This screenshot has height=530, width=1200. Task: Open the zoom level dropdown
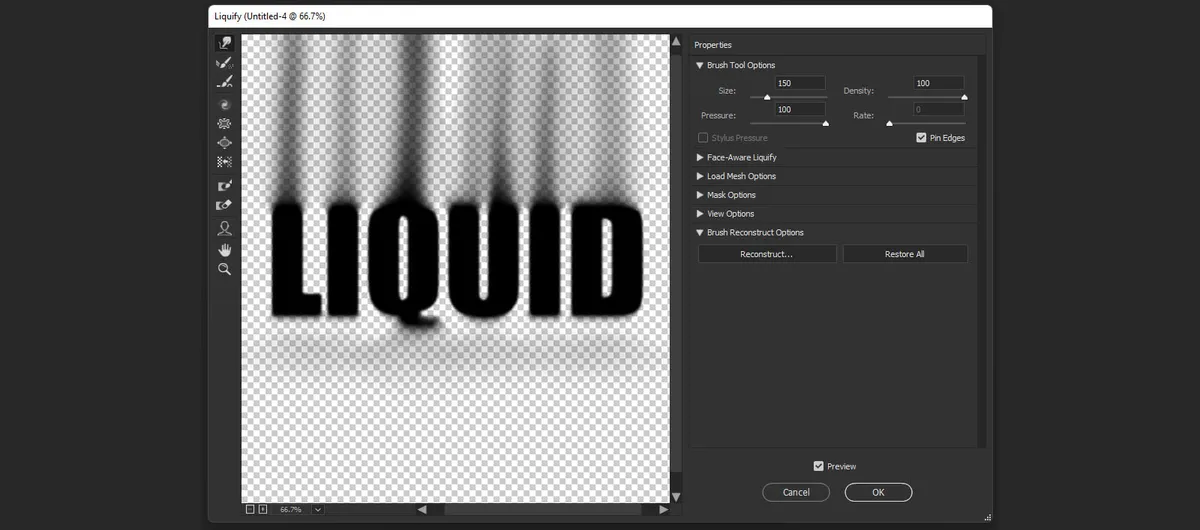tap(318, 509)
